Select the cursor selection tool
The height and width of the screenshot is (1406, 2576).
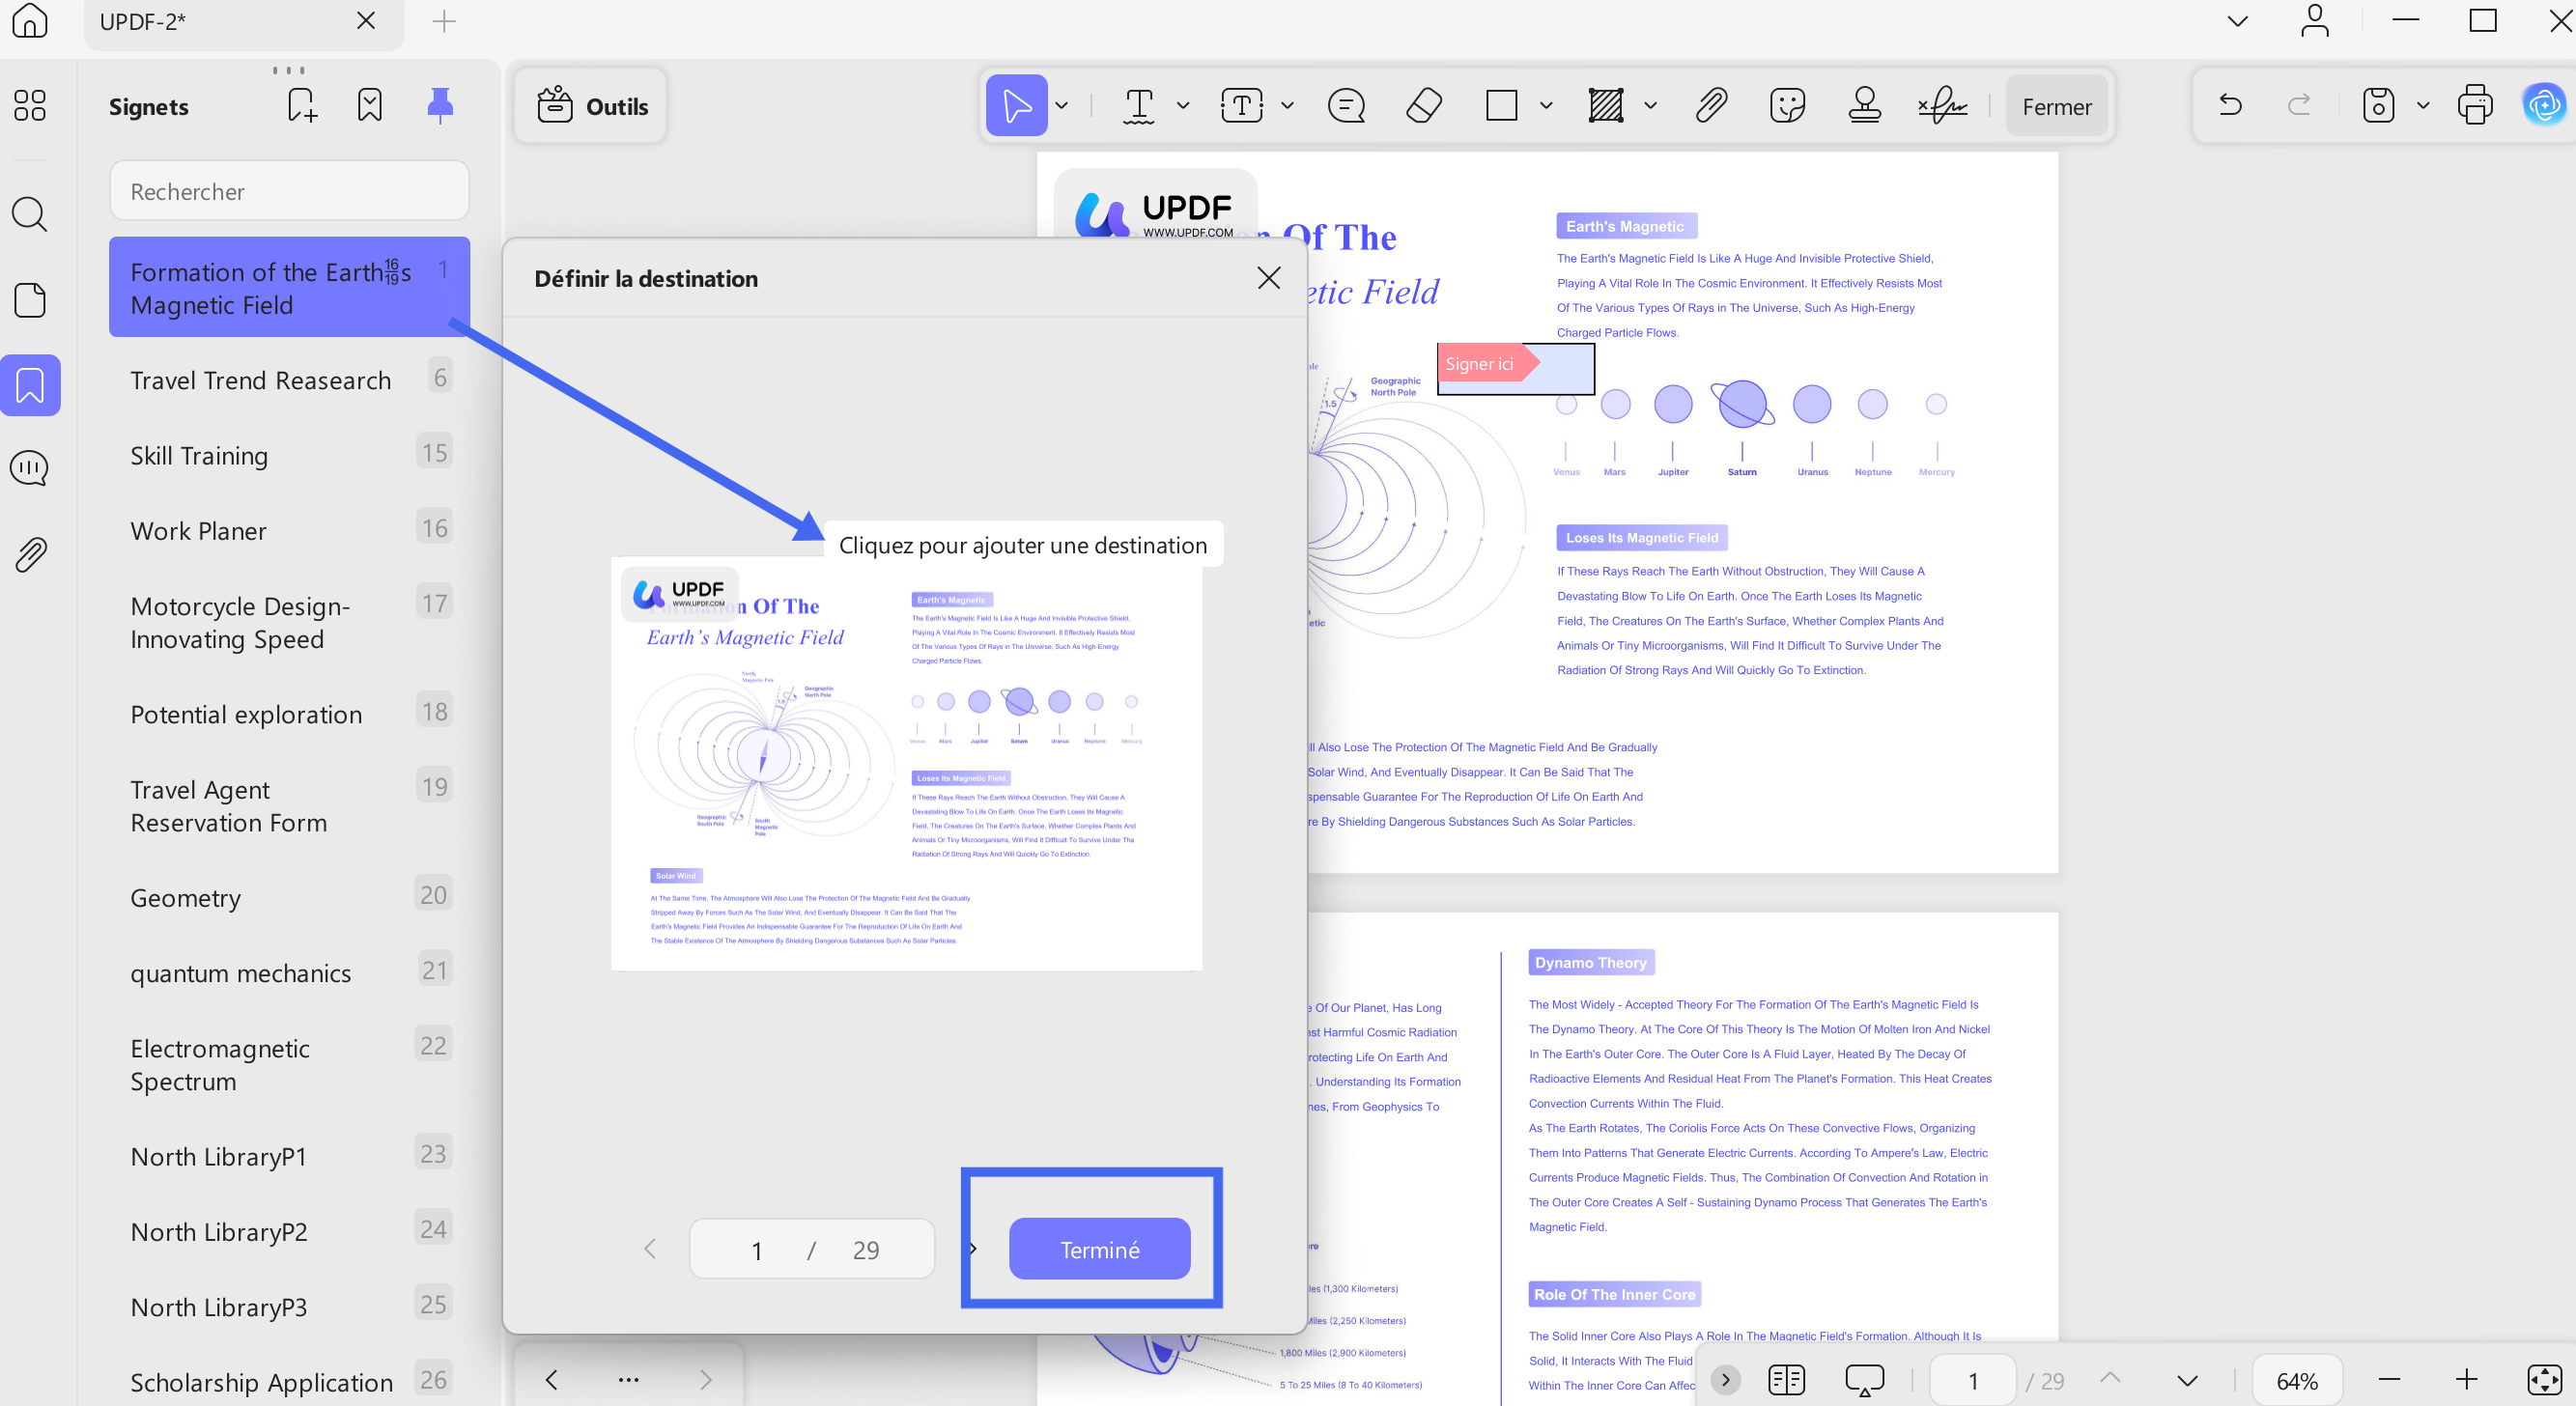coord(1016,105)
